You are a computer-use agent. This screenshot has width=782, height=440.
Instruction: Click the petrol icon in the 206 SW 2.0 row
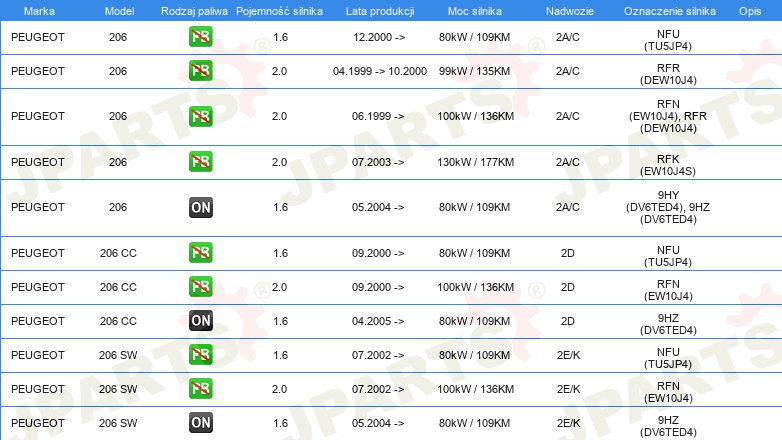point(200,388)
